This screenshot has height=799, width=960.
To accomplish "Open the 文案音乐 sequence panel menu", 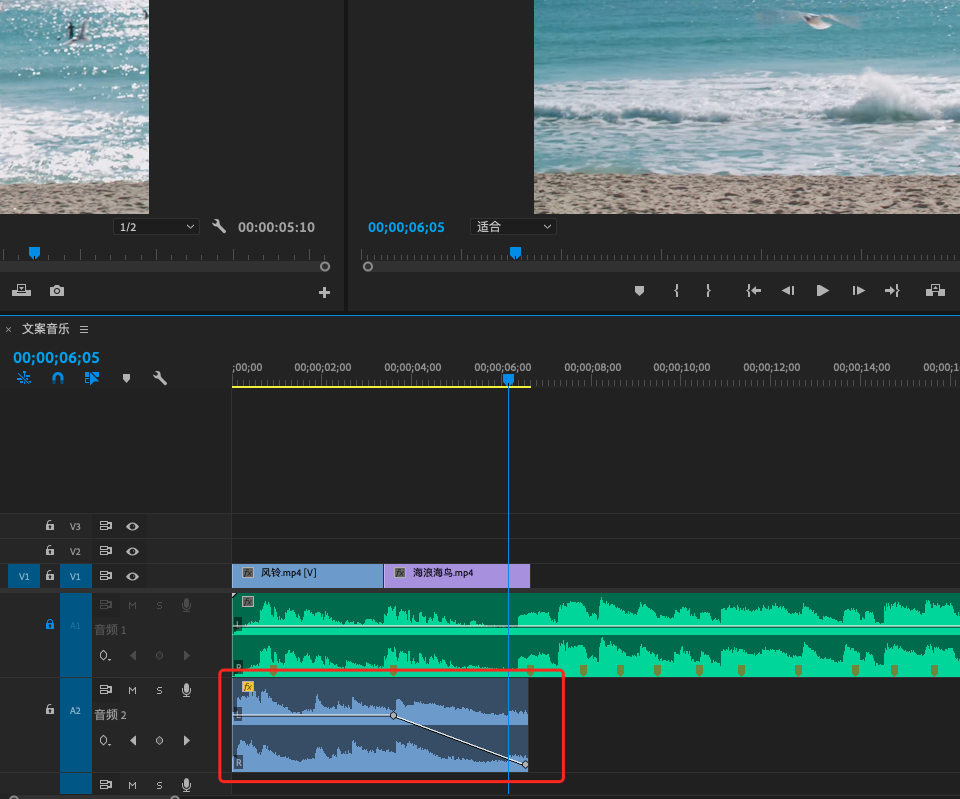I will (x=84, y=329).
